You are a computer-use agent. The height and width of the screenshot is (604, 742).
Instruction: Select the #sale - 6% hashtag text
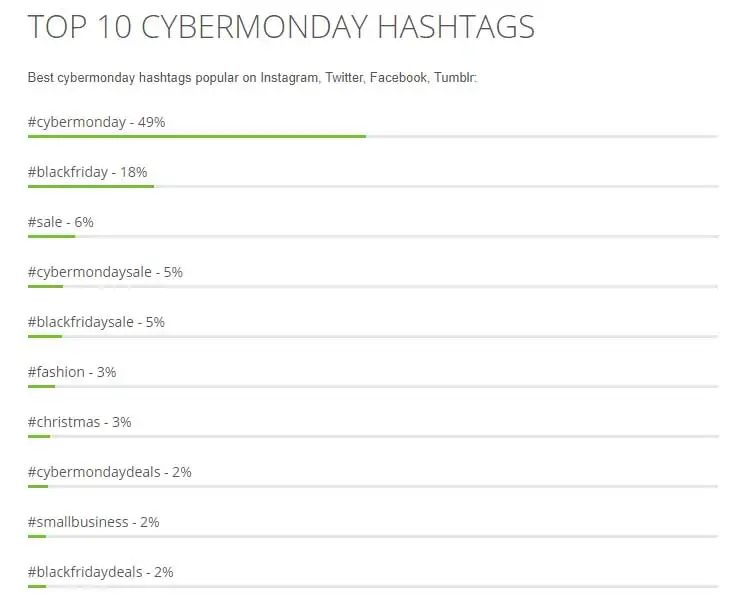tap(61, 222)
